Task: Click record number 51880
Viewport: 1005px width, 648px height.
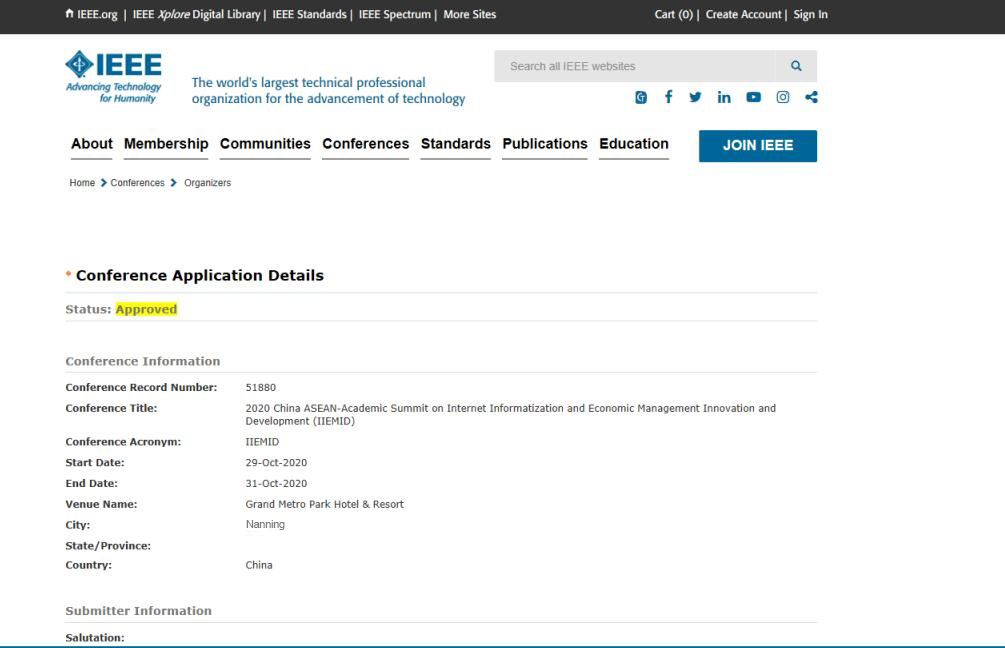Action: [x=261, y=388]
